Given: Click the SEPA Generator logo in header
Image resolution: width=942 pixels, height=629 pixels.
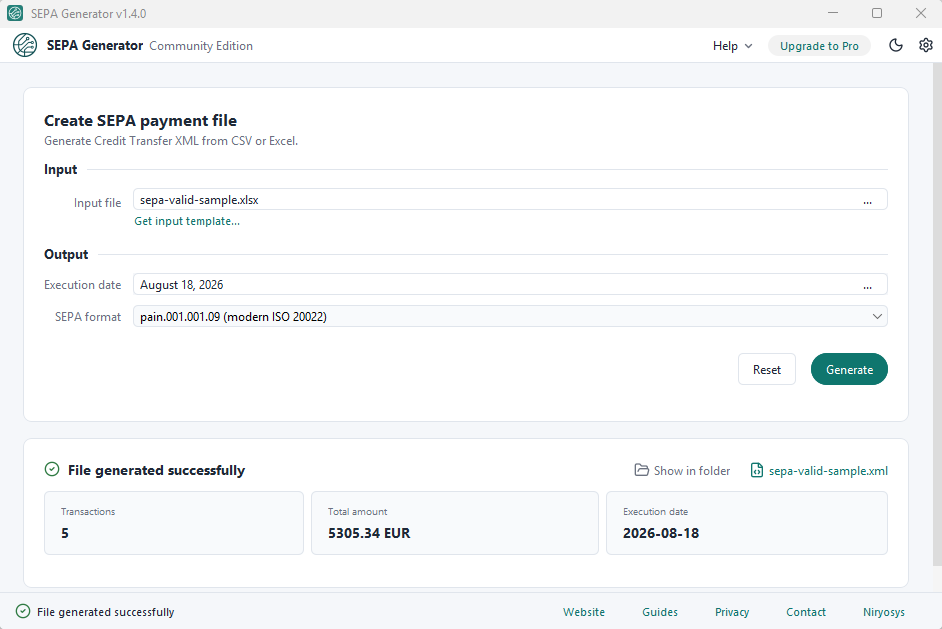Looking at the screenshot, I should [x=25, y=45].
